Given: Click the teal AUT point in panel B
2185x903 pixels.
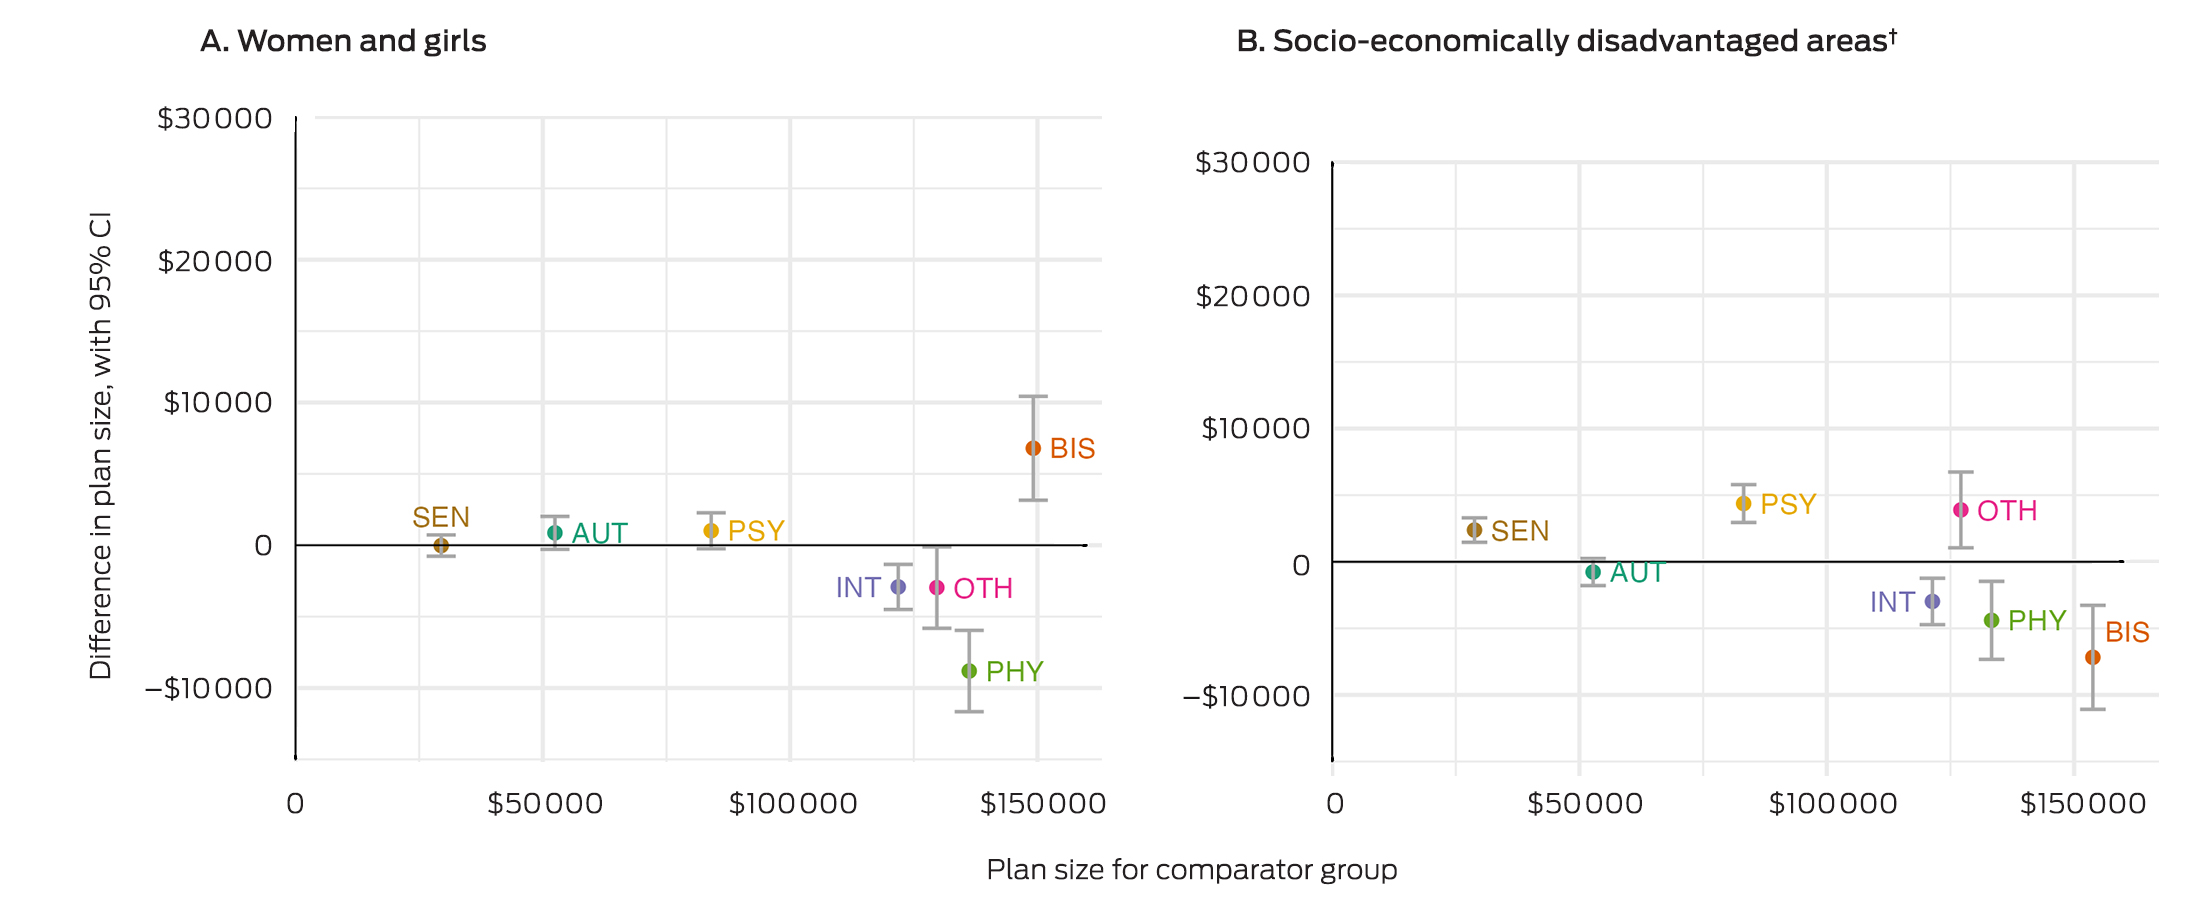Looking at the screenshot, I should pyautogui.click(x=1593, y=572).
